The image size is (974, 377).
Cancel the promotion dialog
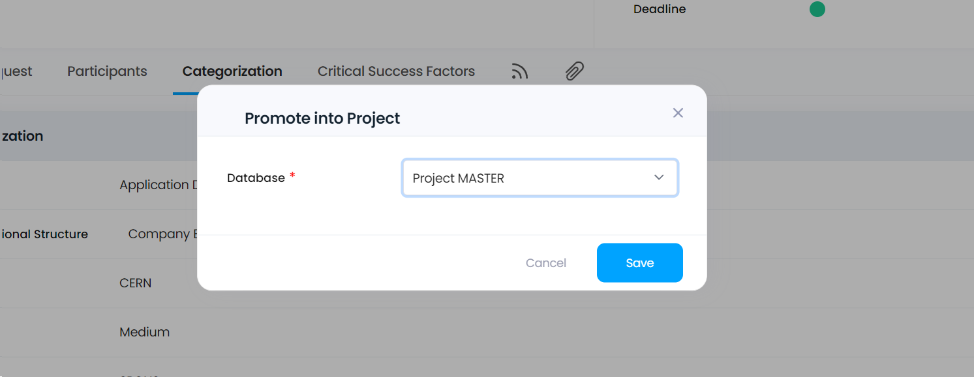click(545, 263)
